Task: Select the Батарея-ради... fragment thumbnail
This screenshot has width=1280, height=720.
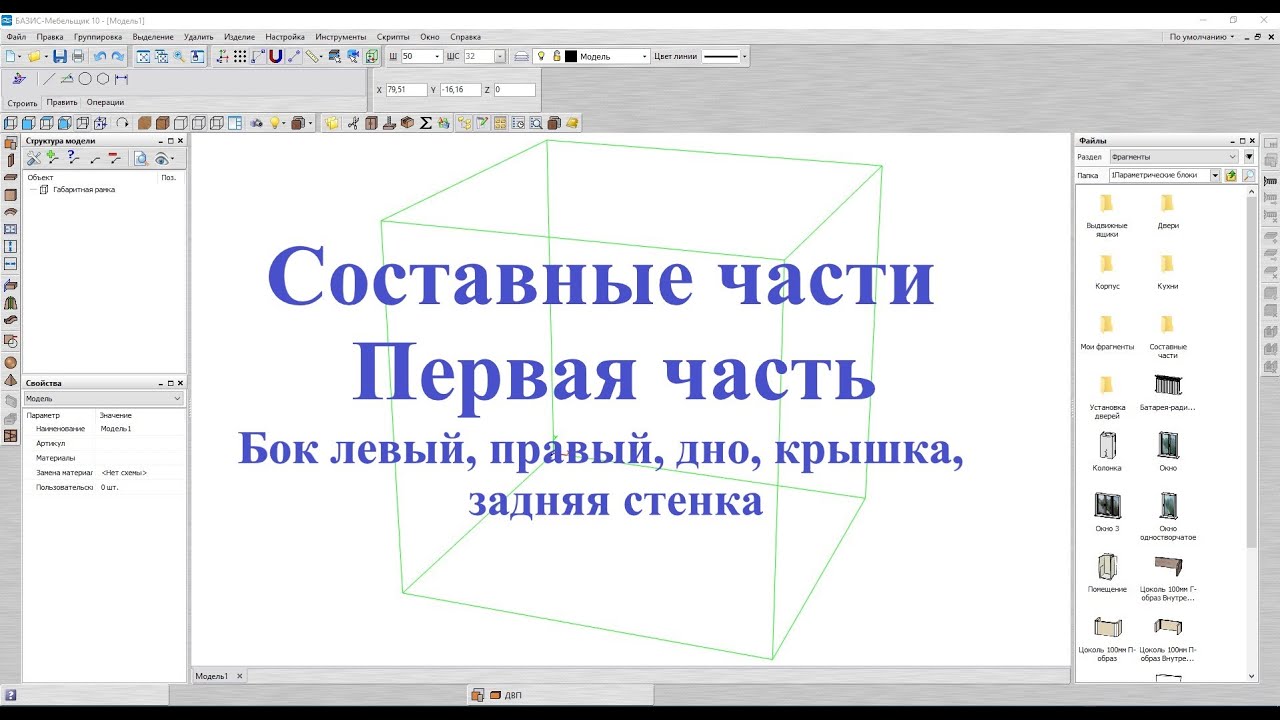Action: coord(1167,393)
